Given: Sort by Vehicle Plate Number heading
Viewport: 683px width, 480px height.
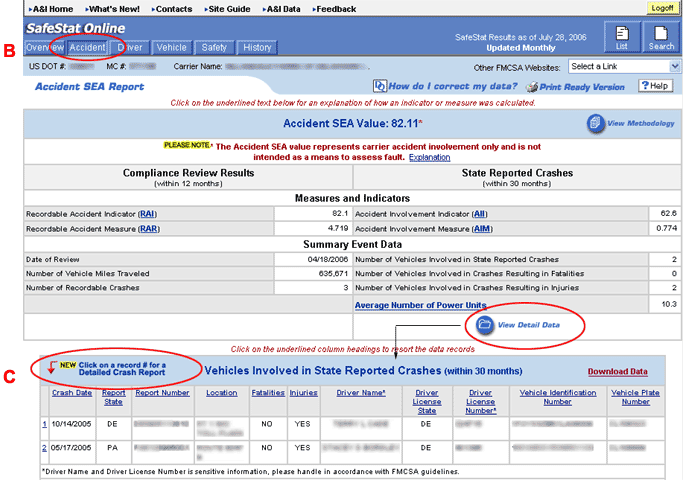Looking at the screenshot, I should point(635,397).
